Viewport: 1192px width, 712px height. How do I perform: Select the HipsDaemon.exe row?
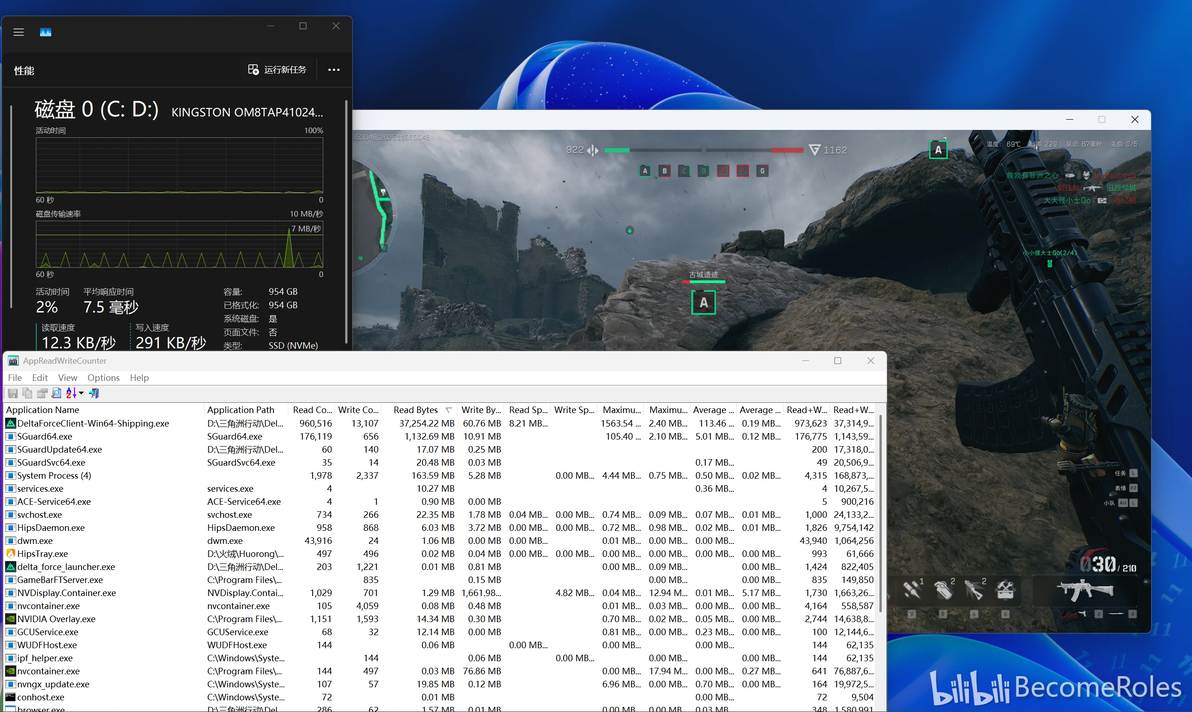tap(441, 527)
